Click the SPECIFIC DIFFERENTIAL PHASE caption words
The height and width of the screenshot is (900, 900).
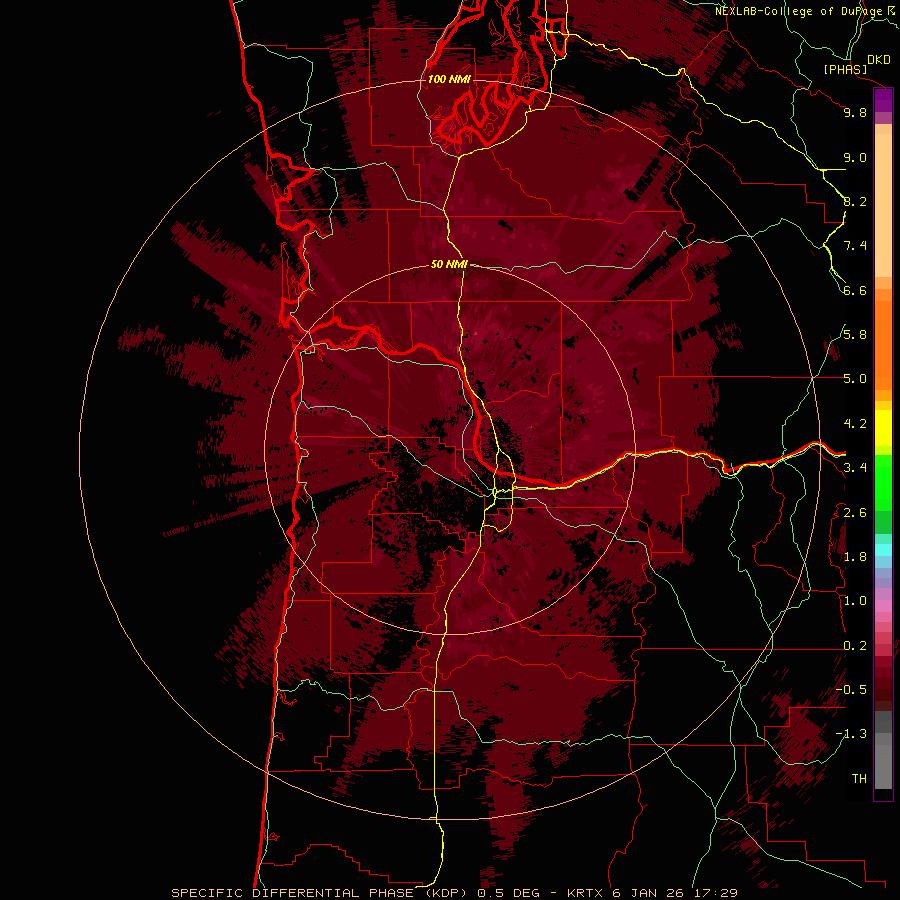[x=293, y=893]
